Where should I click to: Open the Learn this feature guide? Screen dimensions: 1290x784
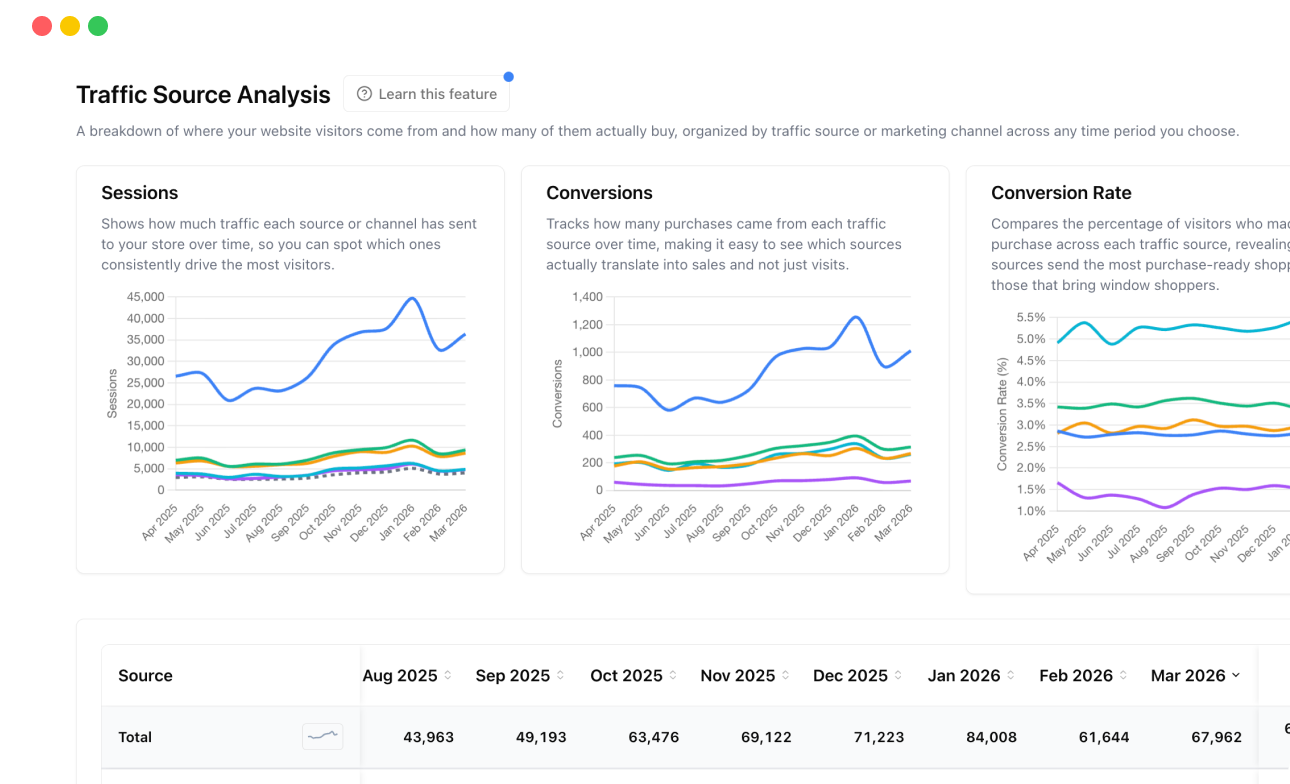pyautogui.click(x=427, y=93)
